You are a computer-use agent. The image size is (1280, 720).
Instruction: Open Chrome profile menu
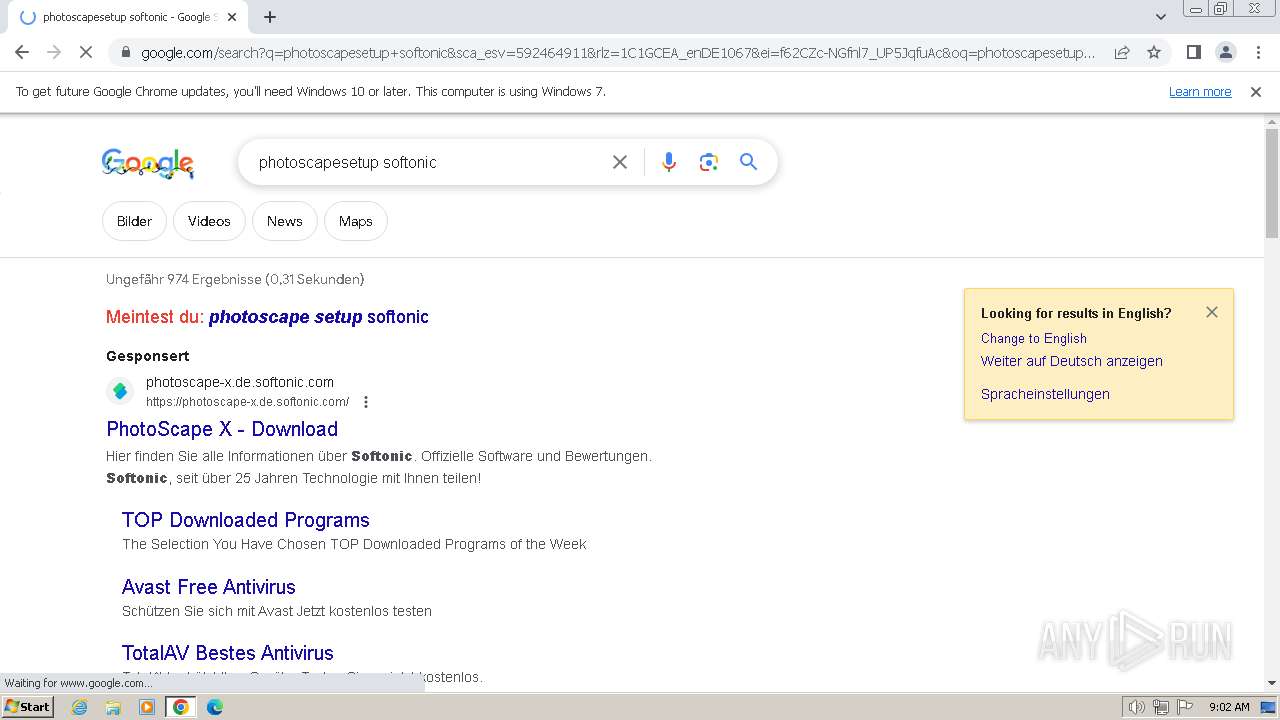tap(1225, 52)
